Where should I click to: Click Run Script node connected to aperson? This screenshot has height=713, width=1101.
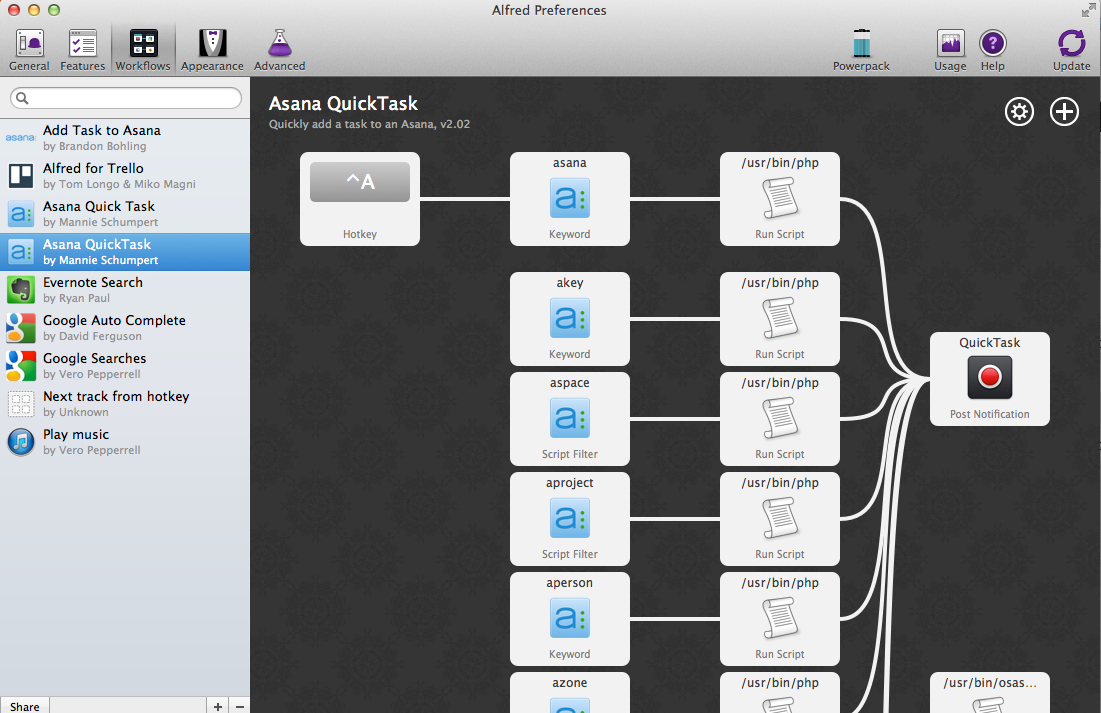779,618
